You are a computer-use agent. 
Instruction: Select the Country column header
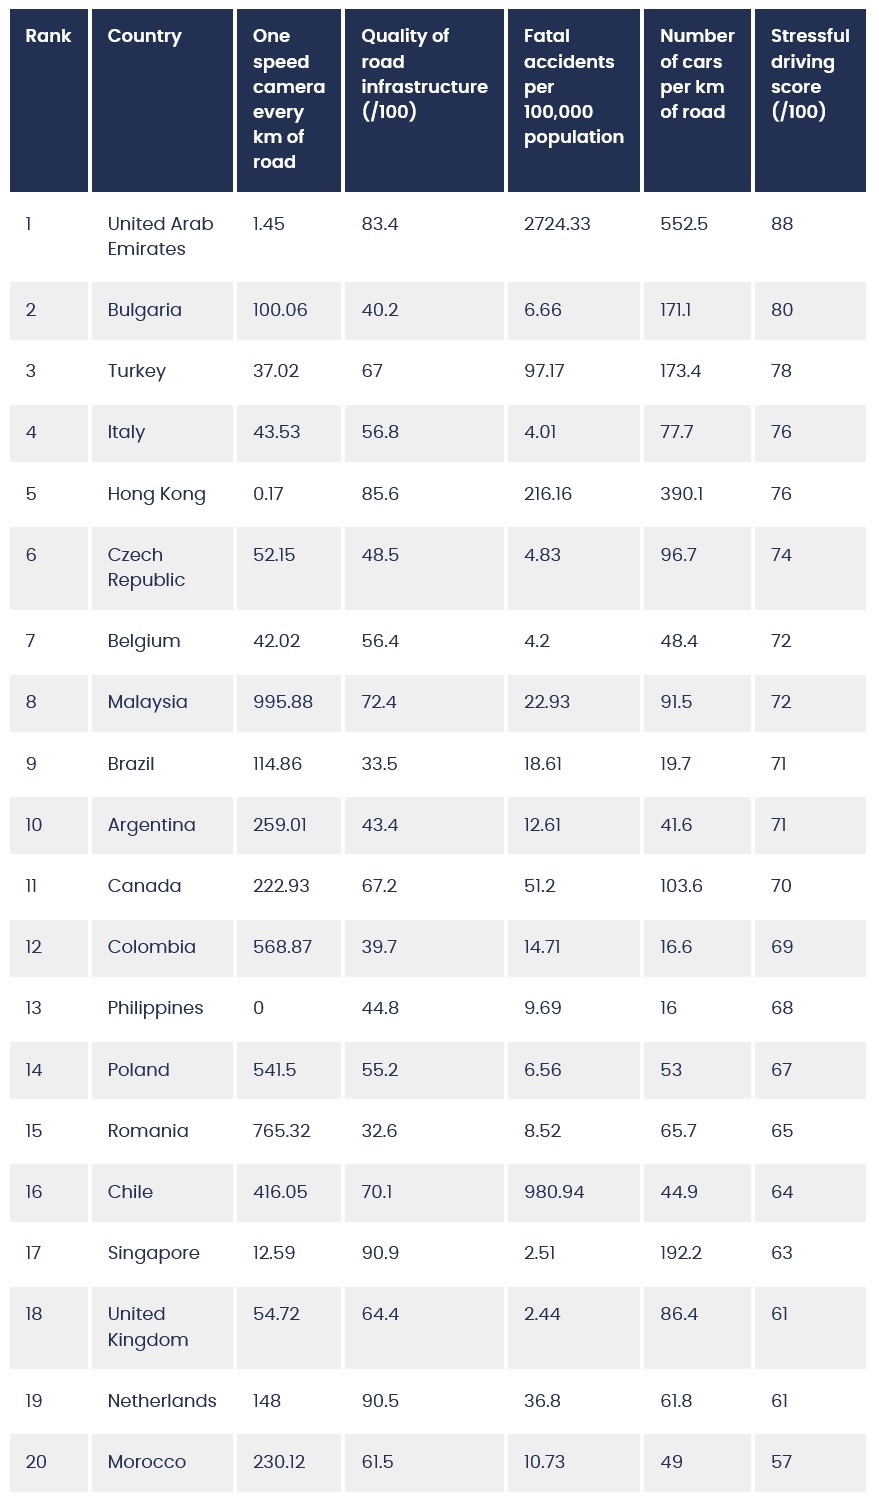(x=163, y=100)
